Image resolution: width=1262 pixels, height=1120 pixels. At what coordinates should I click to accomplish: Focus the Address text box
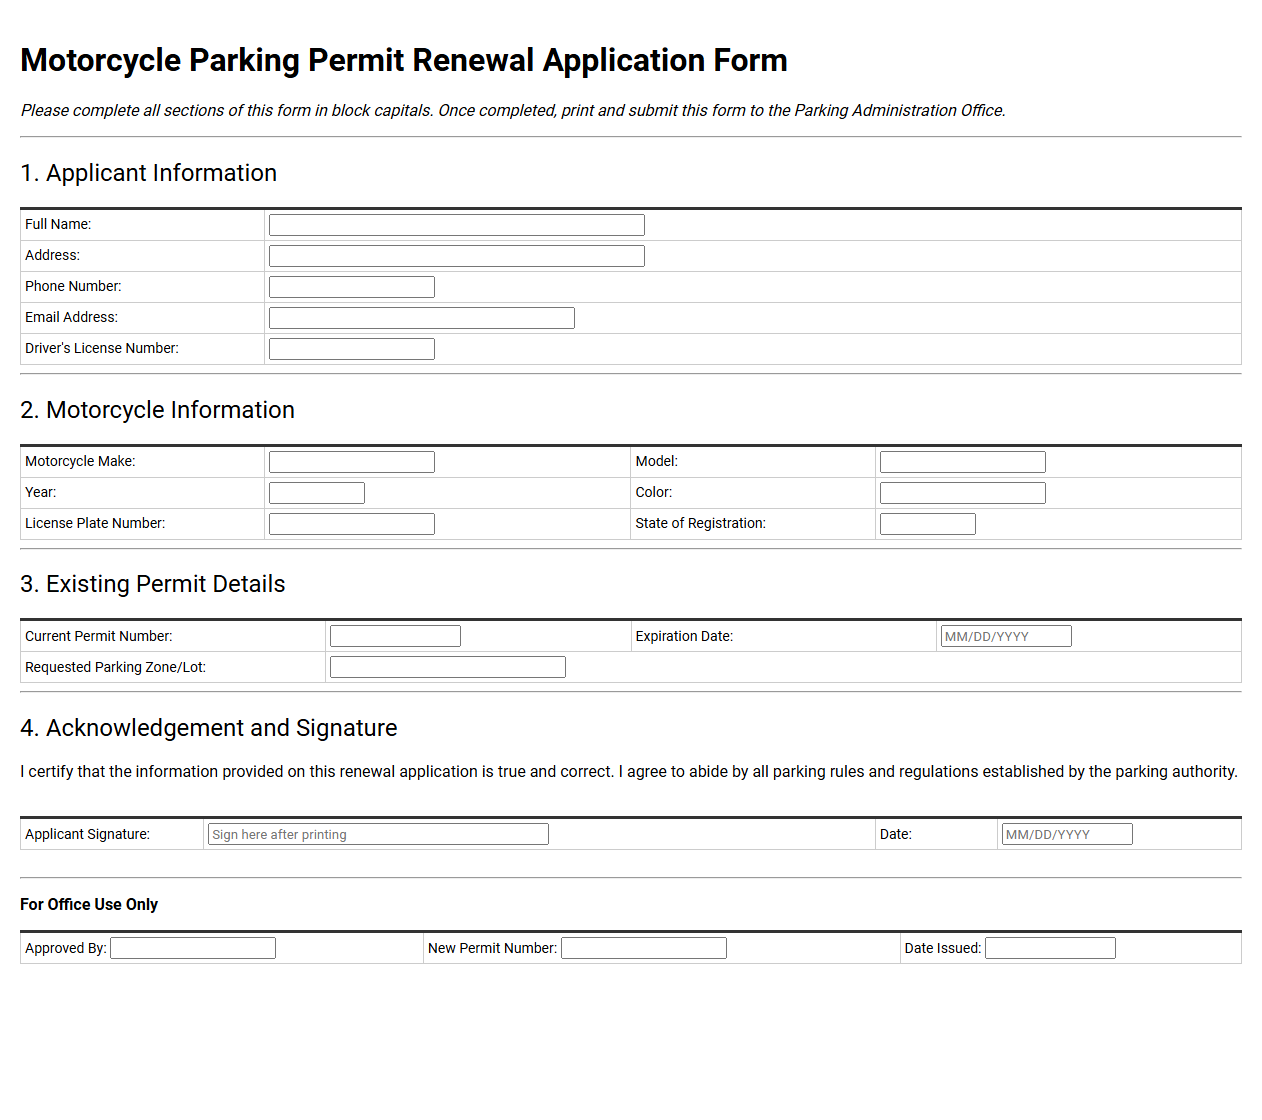[x=456, y=256]
